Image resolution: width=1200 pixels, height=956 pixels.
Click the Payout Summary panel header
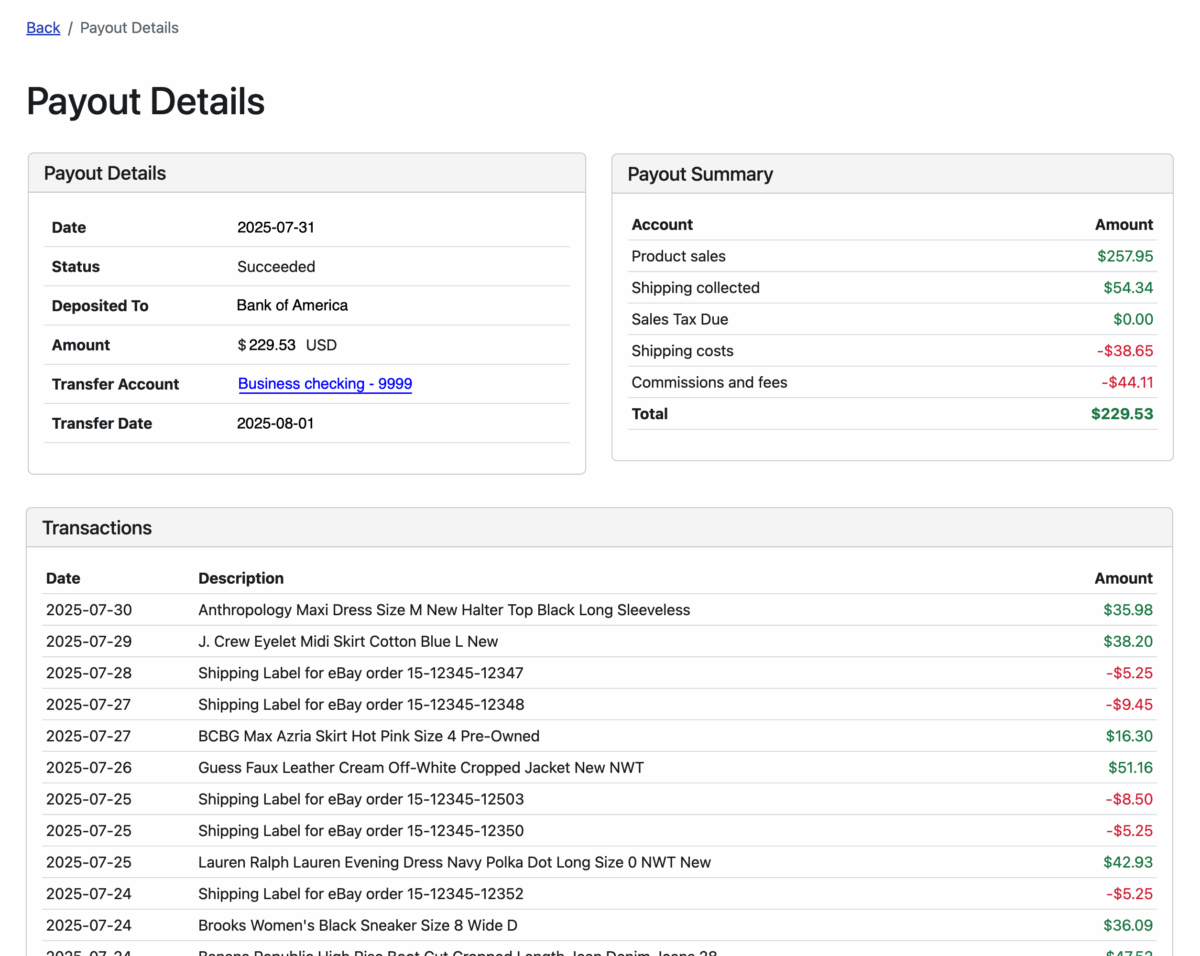pos(699,174)
